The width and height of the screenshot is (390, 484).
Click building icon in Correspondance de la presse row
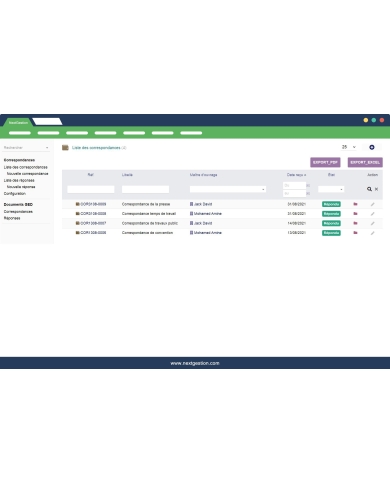click(191, 204)
